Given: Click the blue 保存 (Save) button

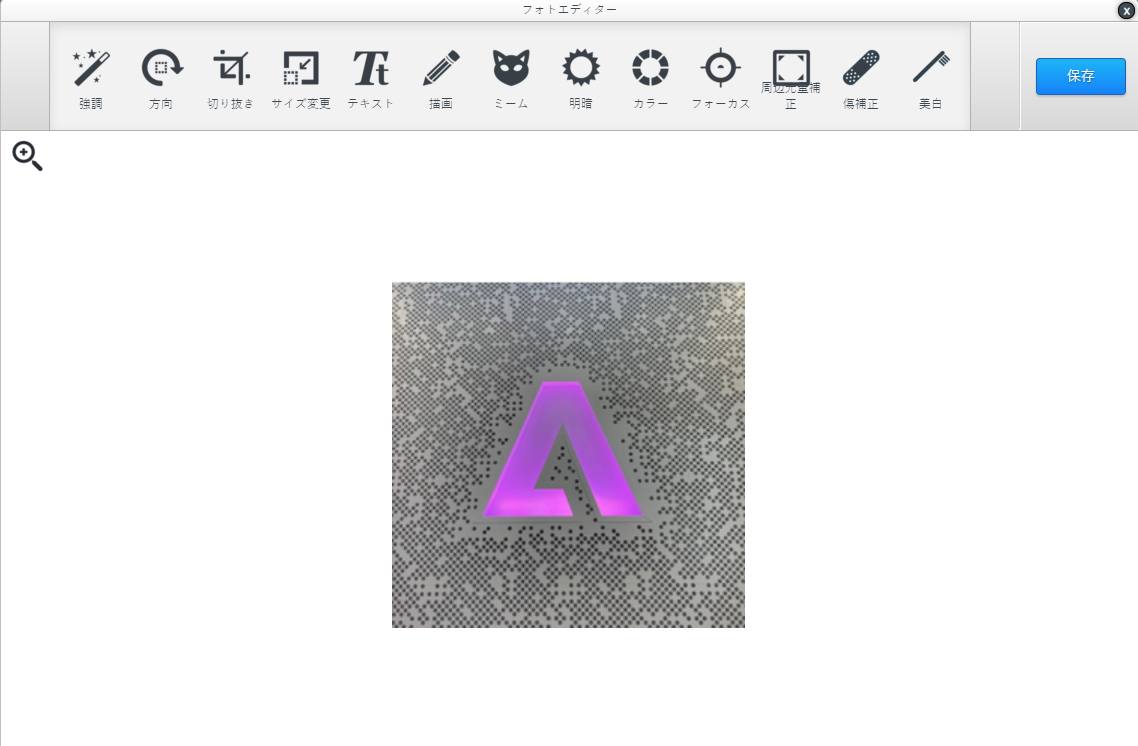Looking at the screenshot, I should pyautogui.click(x=1081, y=76).
